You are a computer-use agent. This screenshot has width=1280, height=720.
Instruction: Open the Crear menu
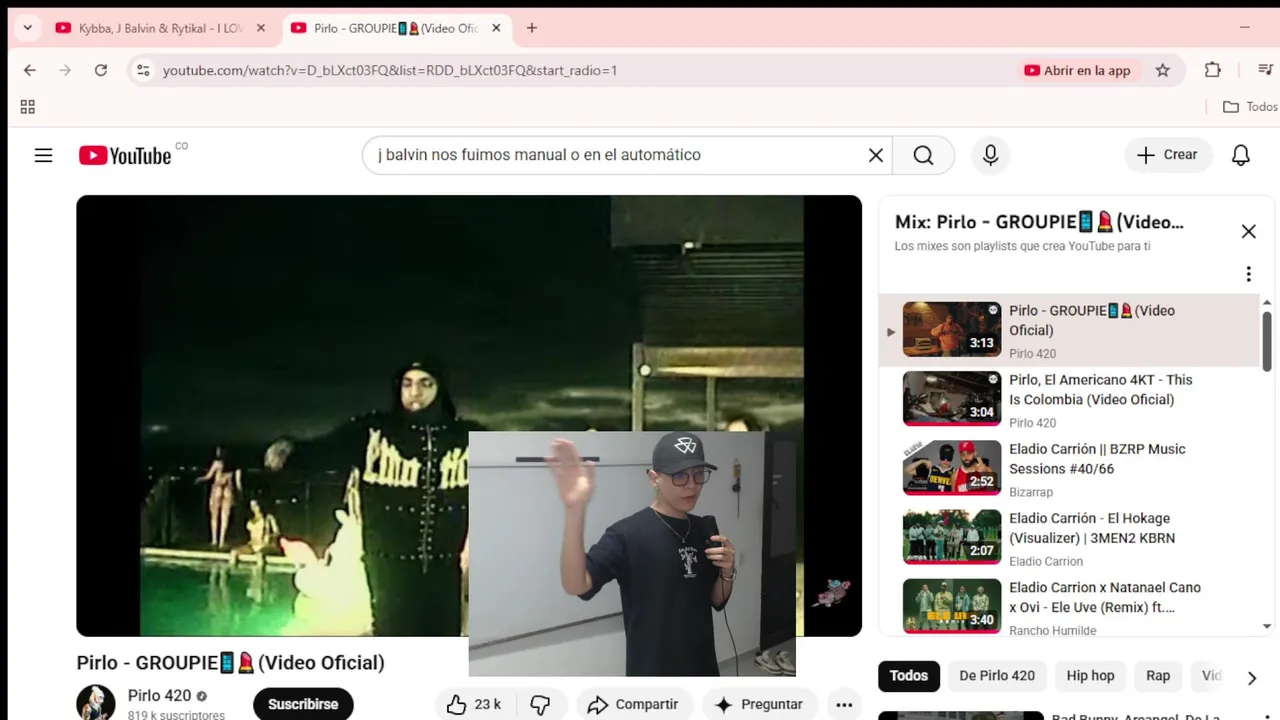1167,155
